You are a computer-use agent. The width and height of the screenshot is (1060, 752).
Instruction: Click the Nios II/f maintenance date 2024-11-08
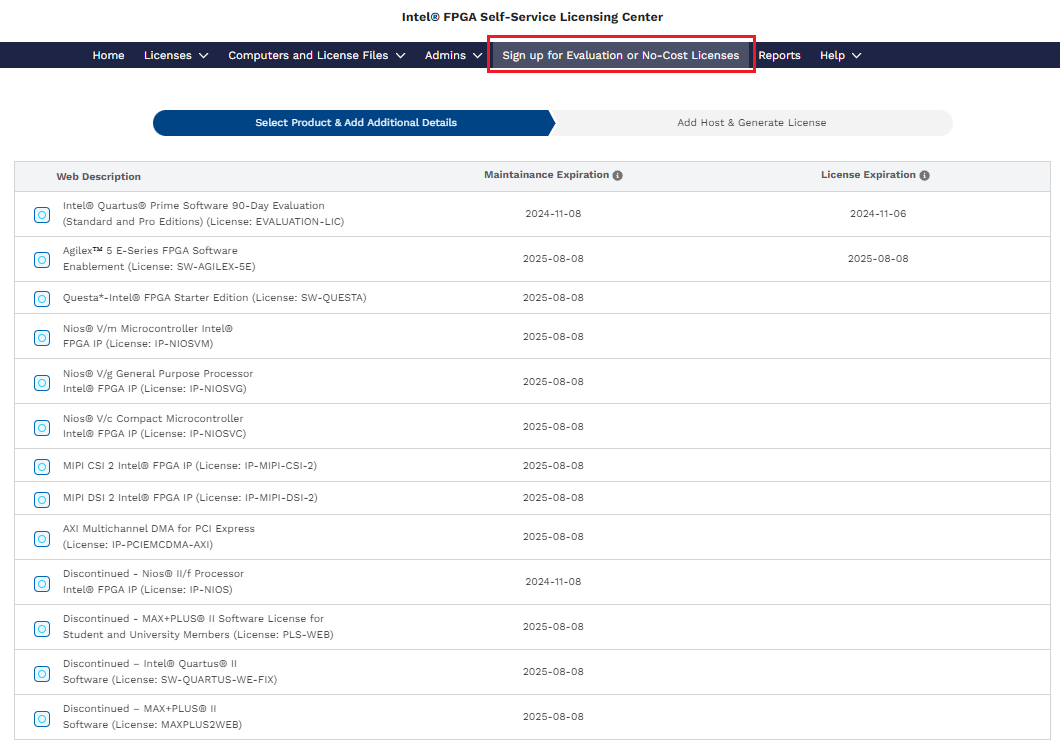pos(553,582)
